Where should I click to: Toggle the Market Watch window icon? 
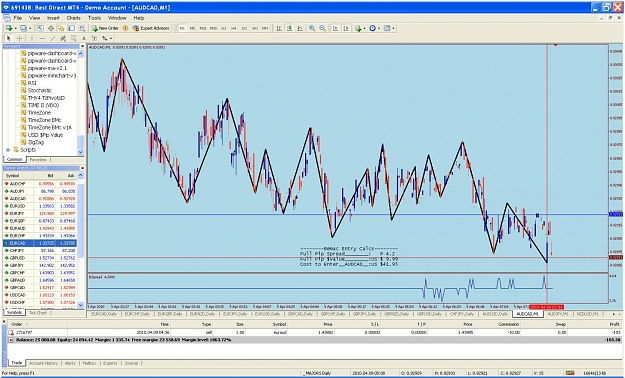40,28
